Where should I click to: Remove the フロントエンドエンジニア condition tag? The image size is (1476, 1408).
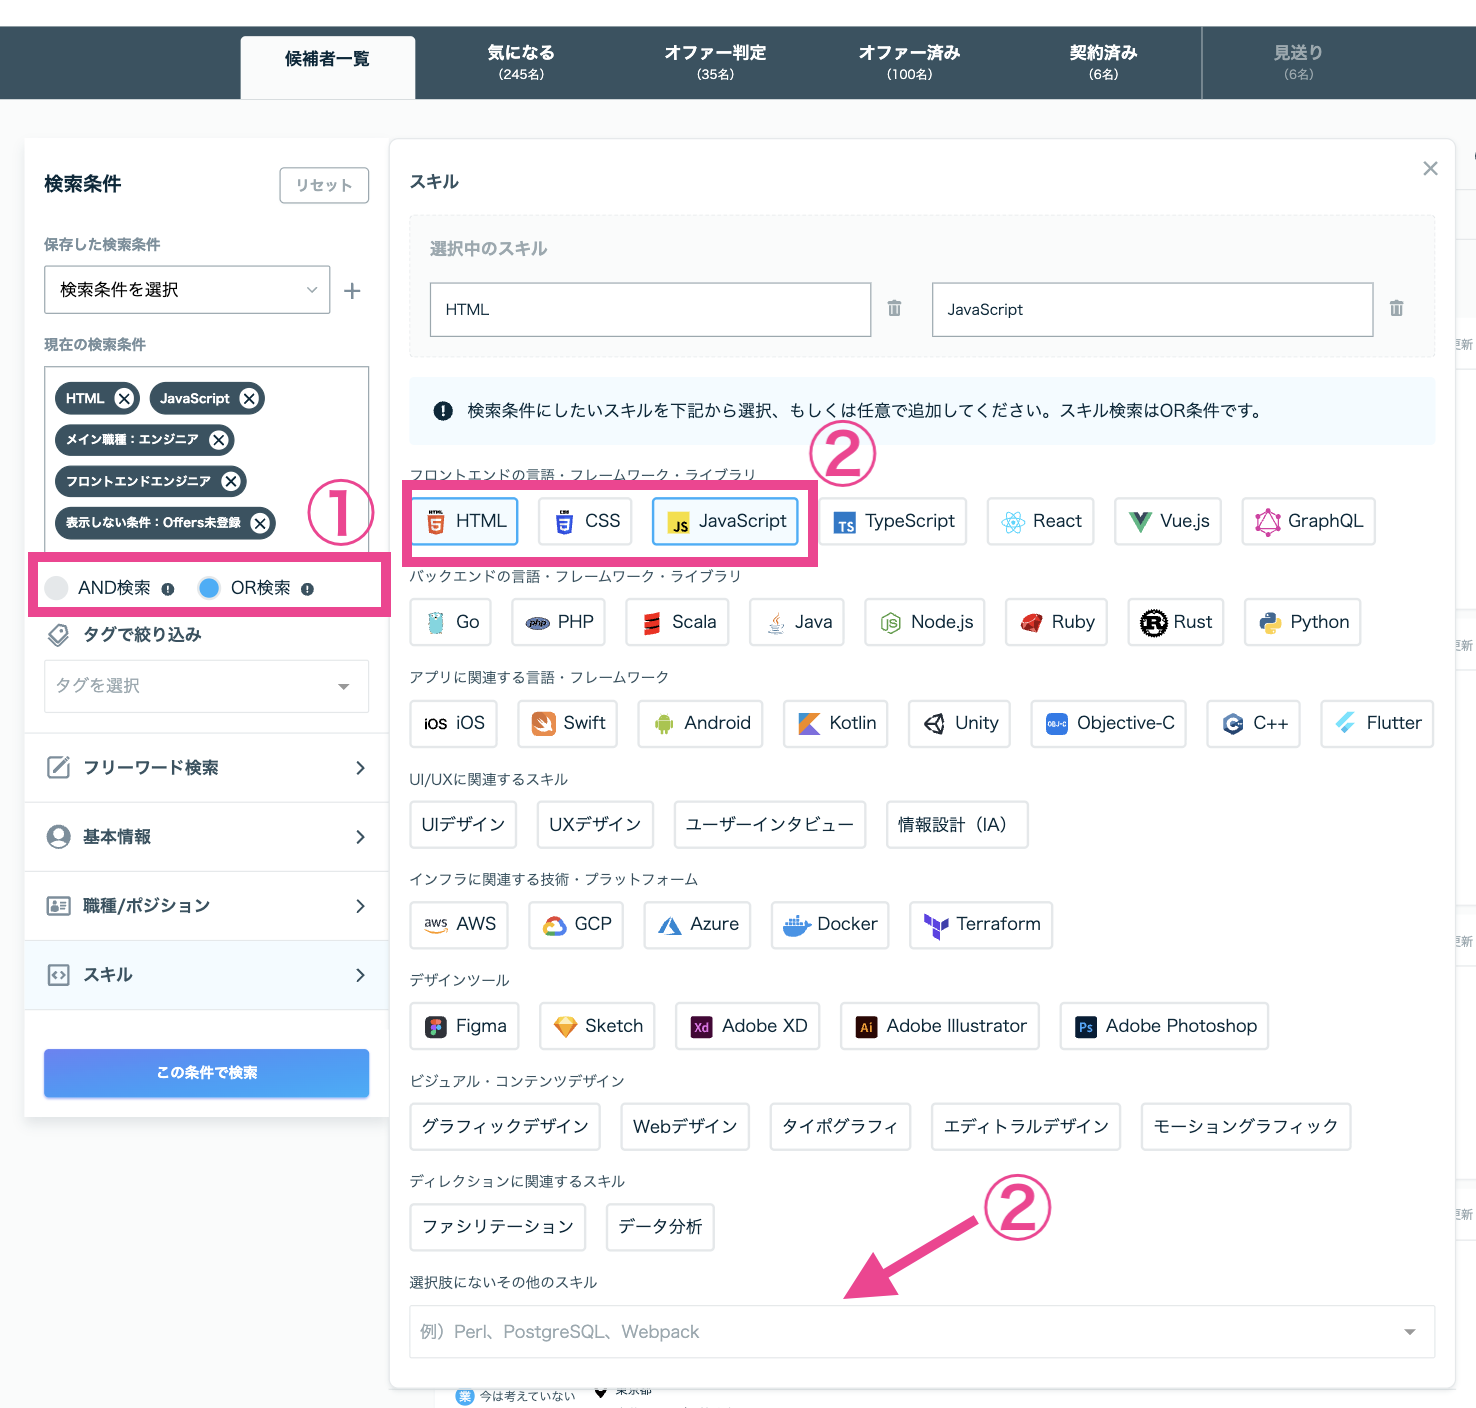tap(231, 481)
